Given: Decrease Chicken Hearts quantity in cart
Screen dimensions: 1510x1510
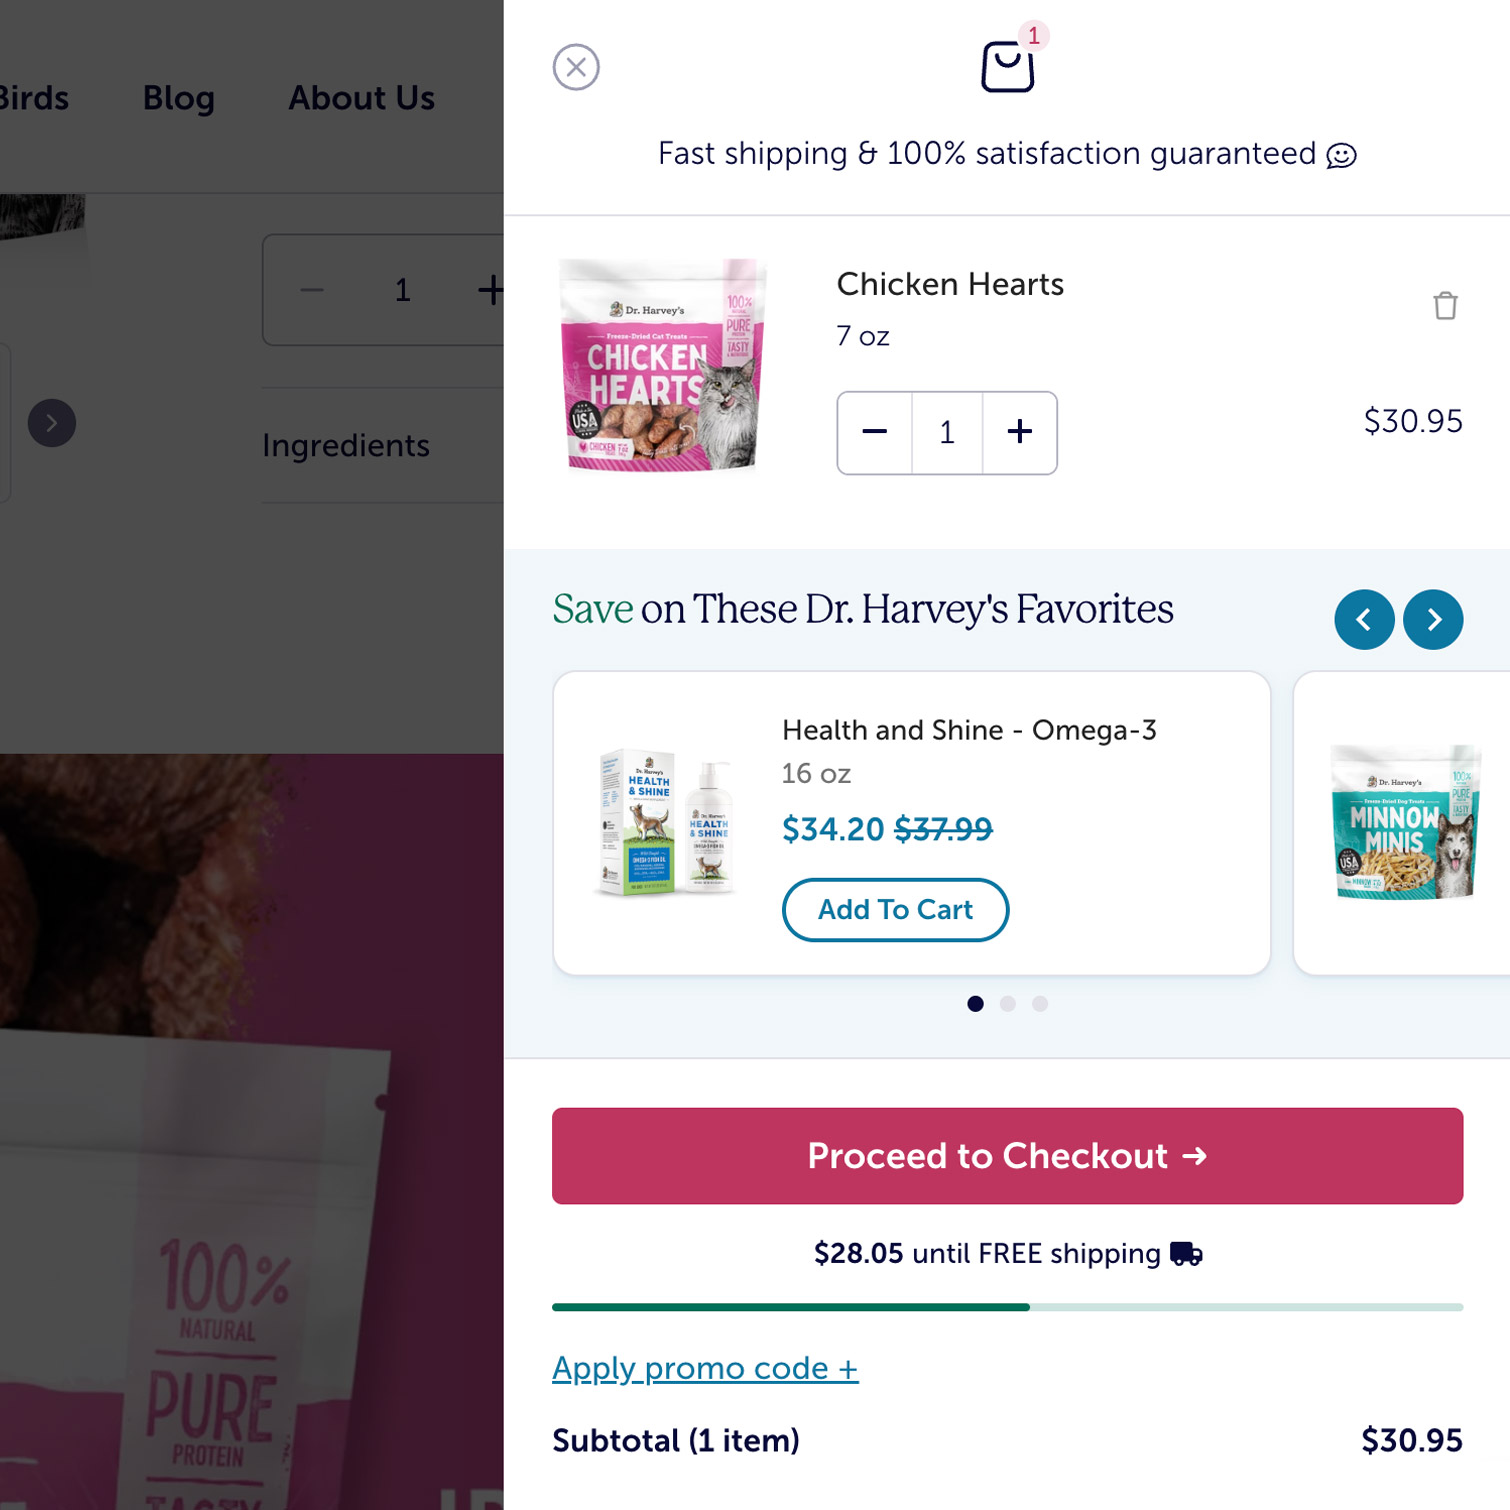Looking at the screenshot, I should (x=875, y=432).
